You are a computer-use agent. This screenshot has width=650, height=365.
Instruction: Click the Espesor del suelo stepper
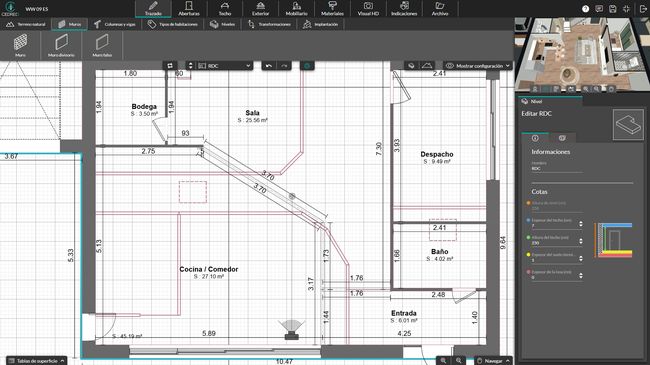click(x=580, y=258)
